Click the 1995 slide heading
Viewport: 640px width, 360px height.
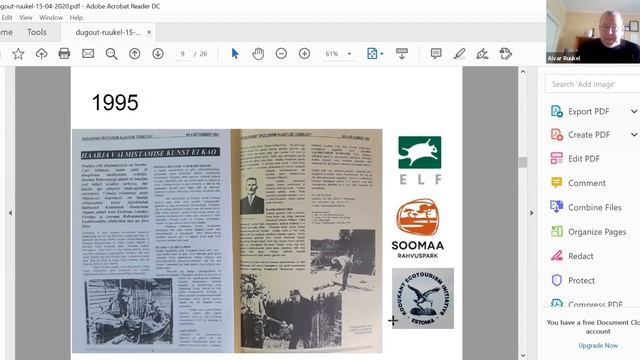click(115, 102)
